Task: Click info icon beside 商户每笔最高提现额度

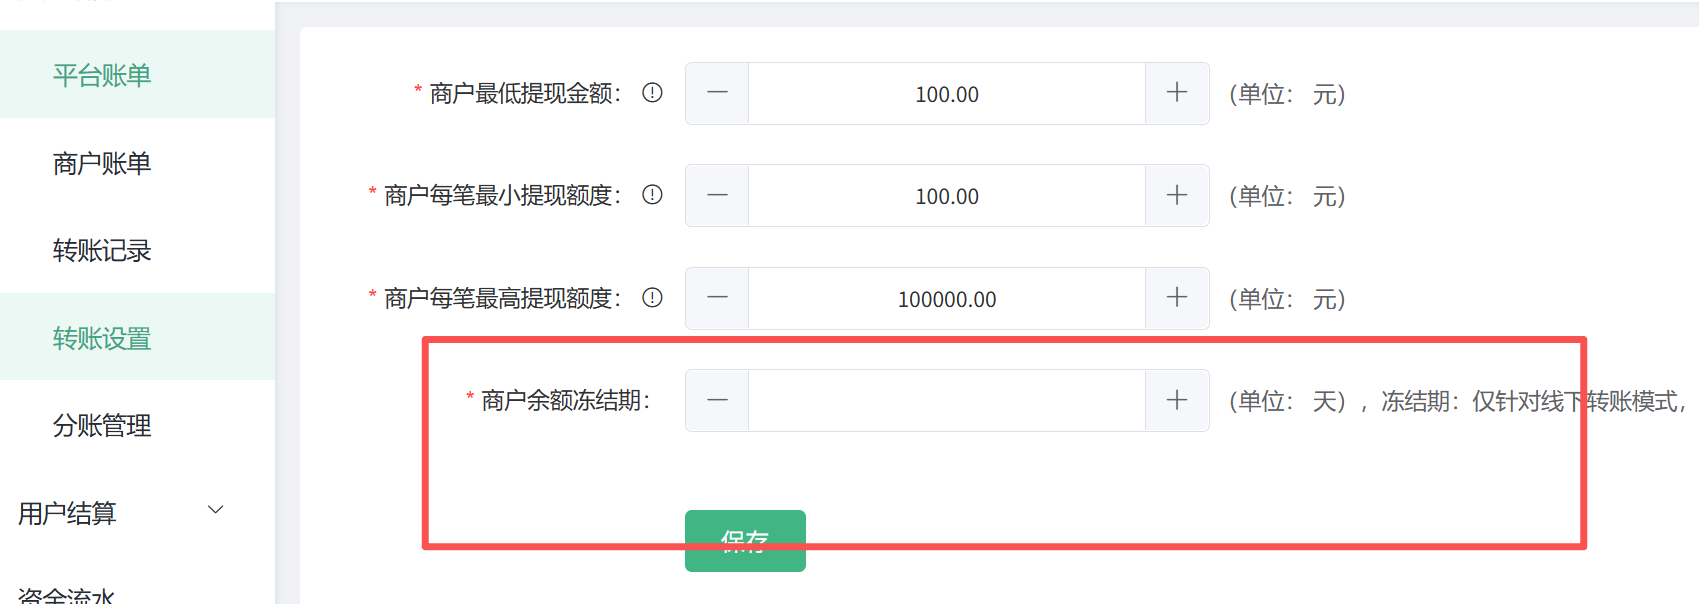Action: pyautogui.click(x=652, y=298)
